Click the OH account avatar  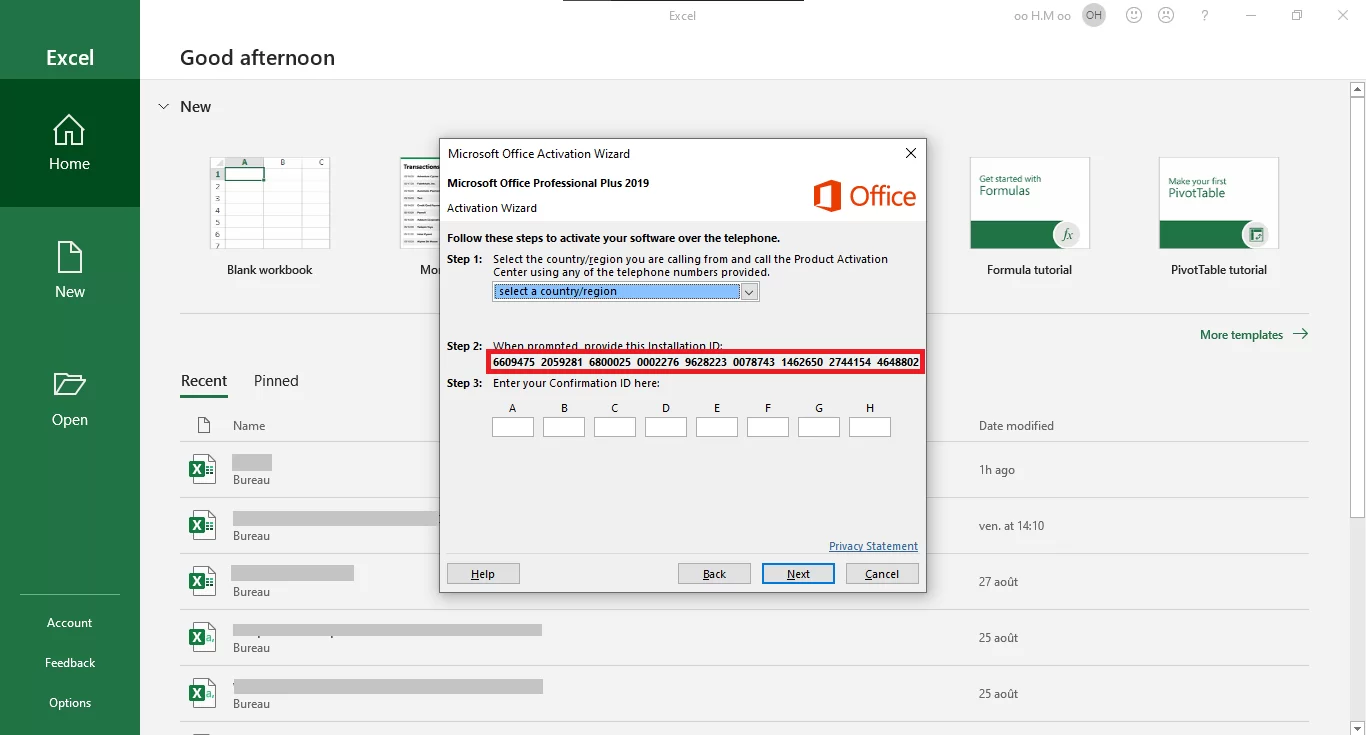point(1094,15)
